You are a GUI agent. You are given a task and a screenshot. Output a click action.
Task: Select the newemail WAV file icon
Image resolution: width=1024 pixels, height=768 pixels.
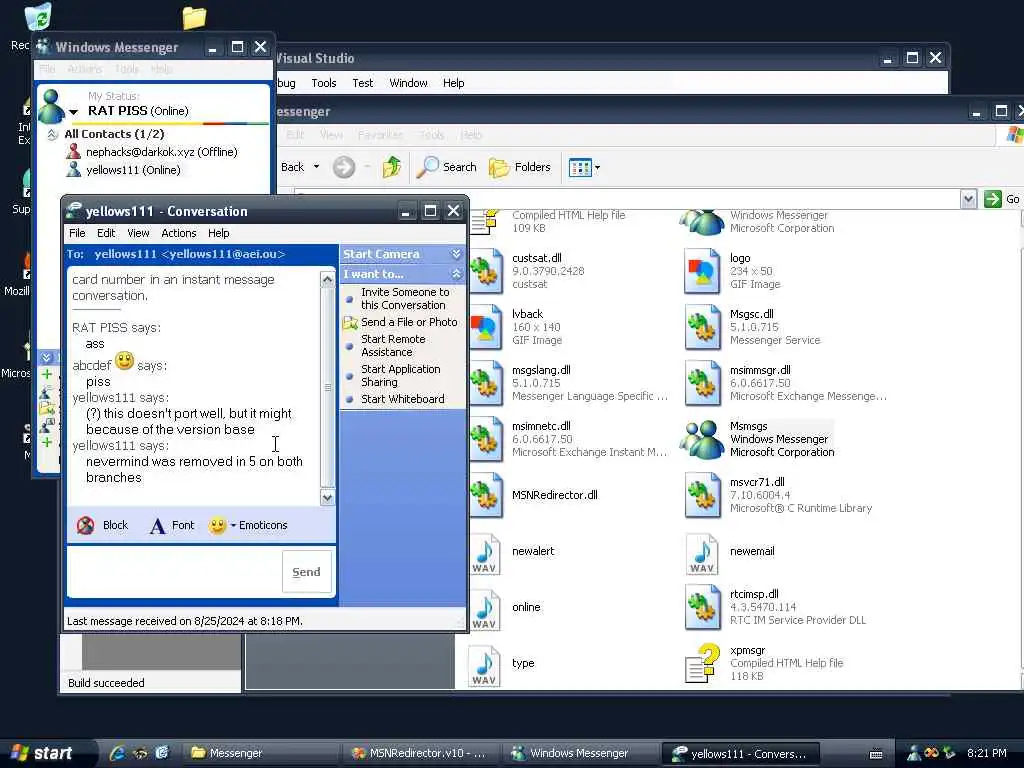pos(702,554)
